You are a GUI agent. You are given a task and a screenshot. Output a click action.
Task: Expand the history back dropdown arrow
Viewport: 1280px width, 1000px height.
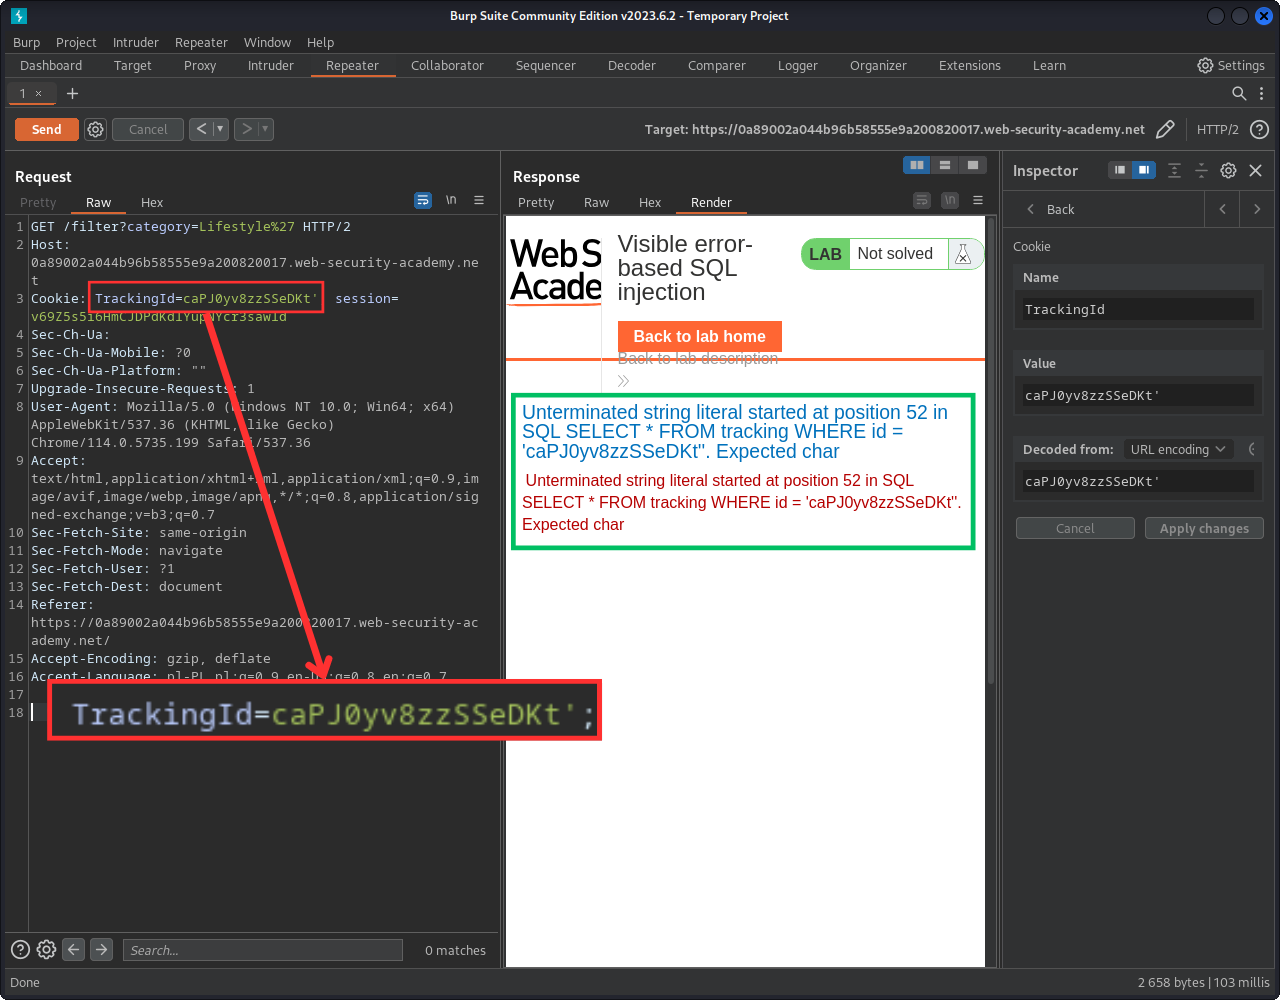pos(221,129)
